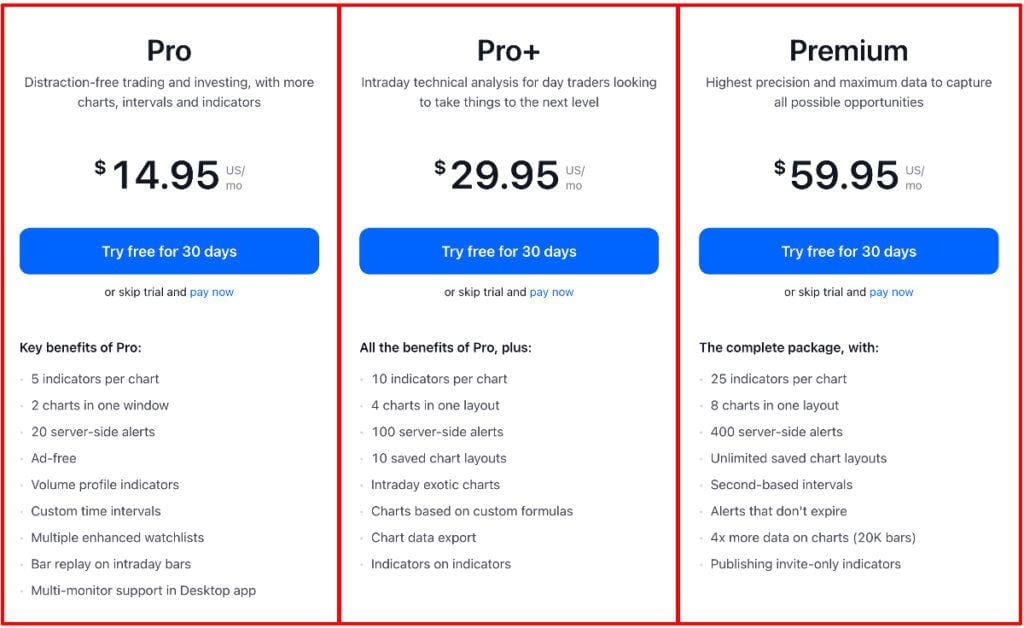The width and height of the screenshot is (1024, 628).
Task: Click Multi-monitor support in Desktop app item
Action: (144, 590)
